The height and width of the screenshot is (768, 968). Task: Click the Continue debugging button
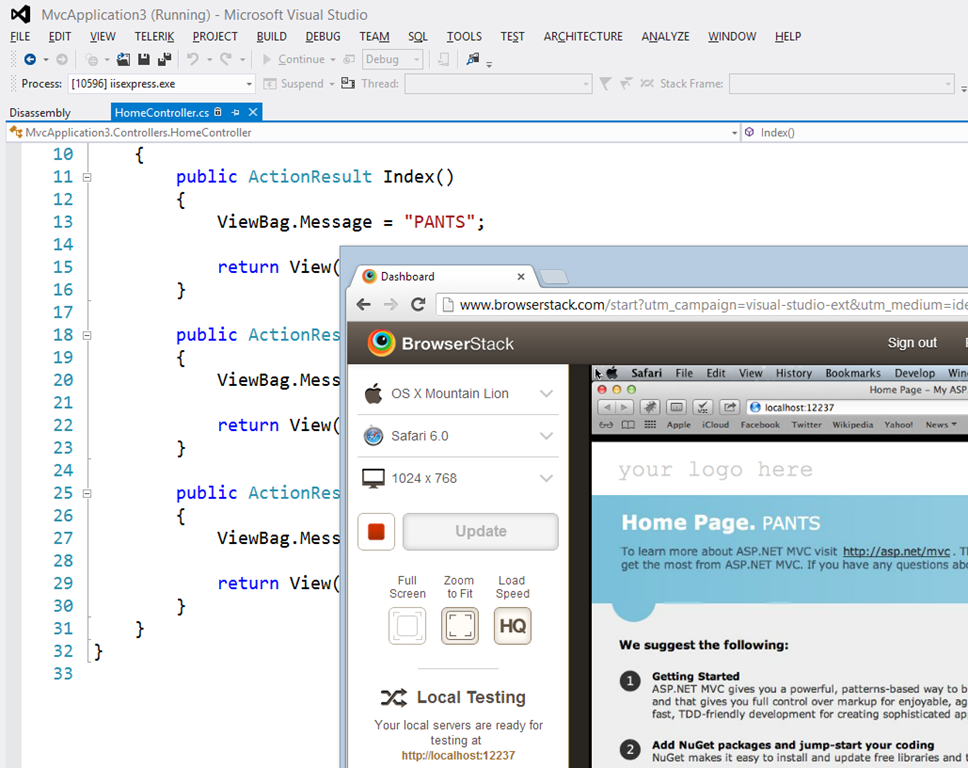coord(294,59)
